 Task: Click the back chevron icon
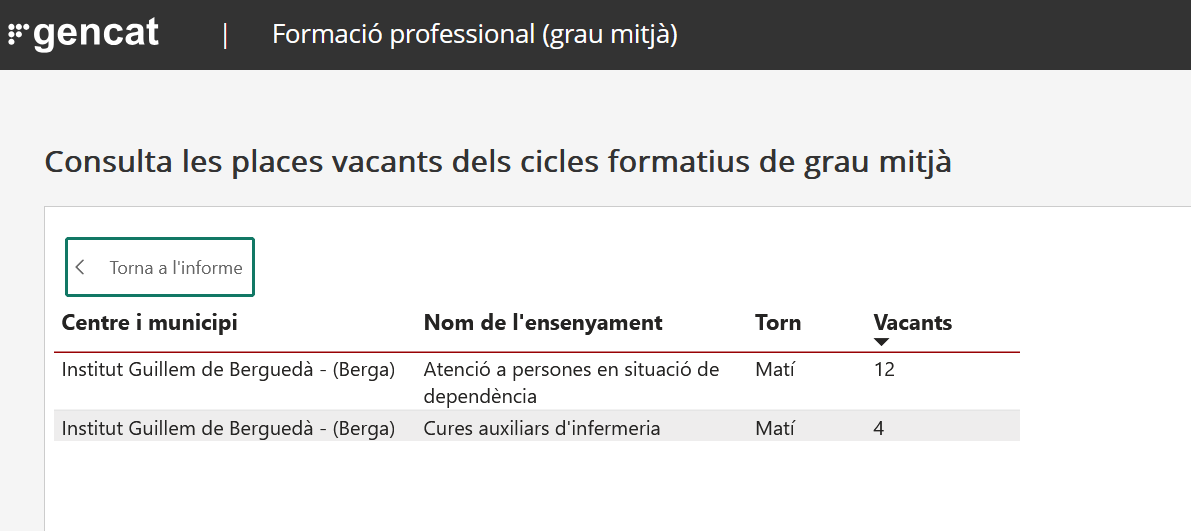coord(81,267)
